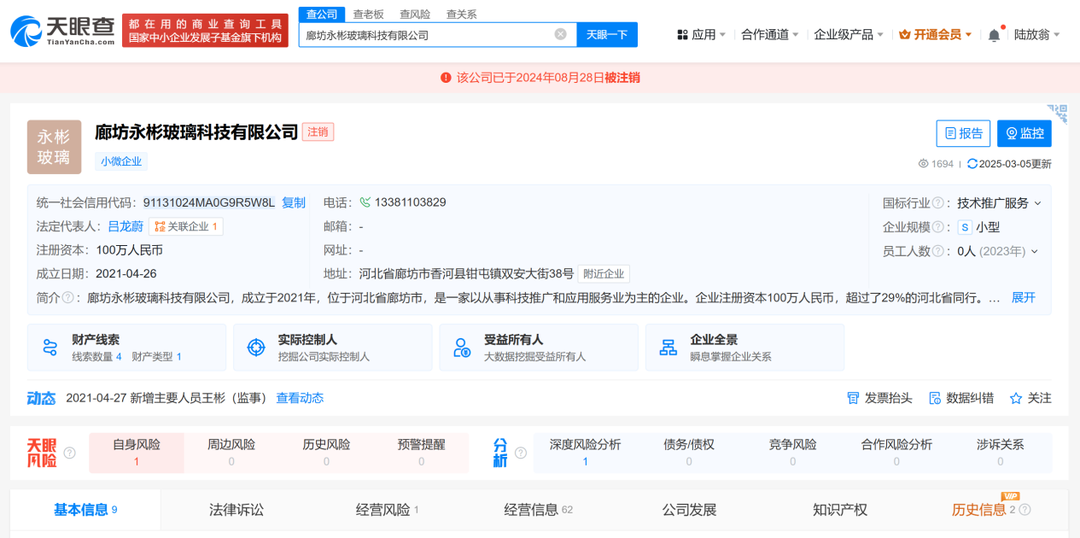1080x538 pixels.
Task: Open the 陆放翁 user menu
Action: [1036, 34]
